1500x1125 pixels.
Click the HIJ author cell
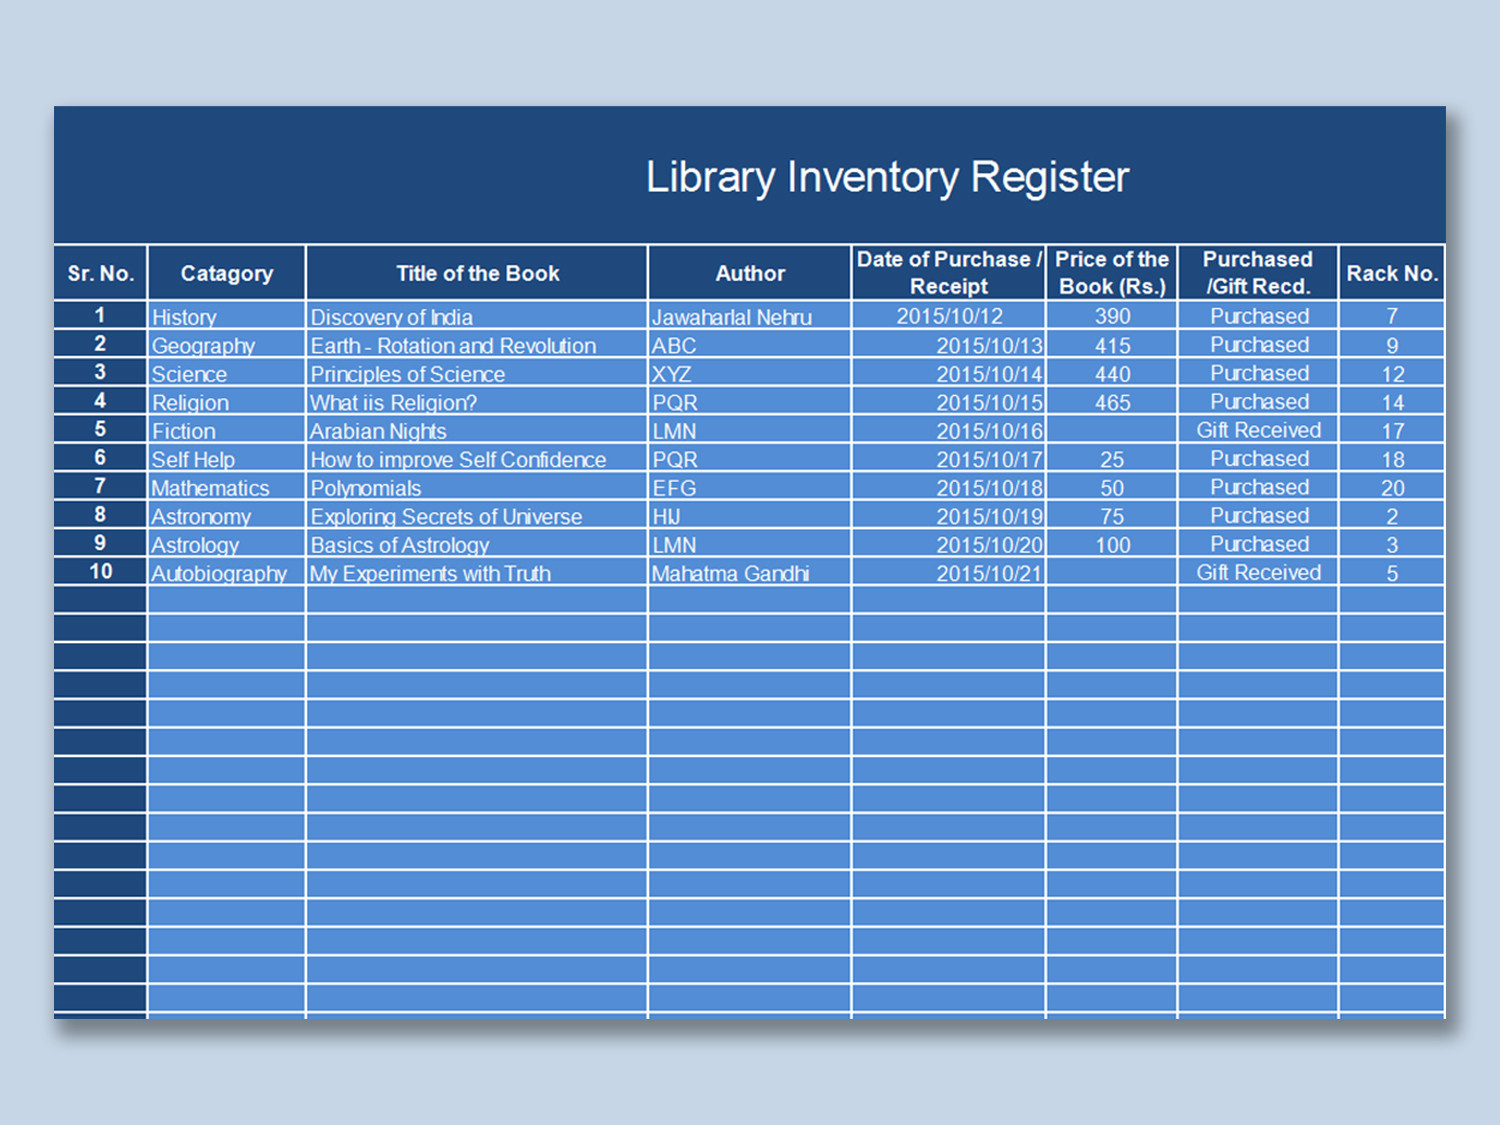click(x=750, y=516)
